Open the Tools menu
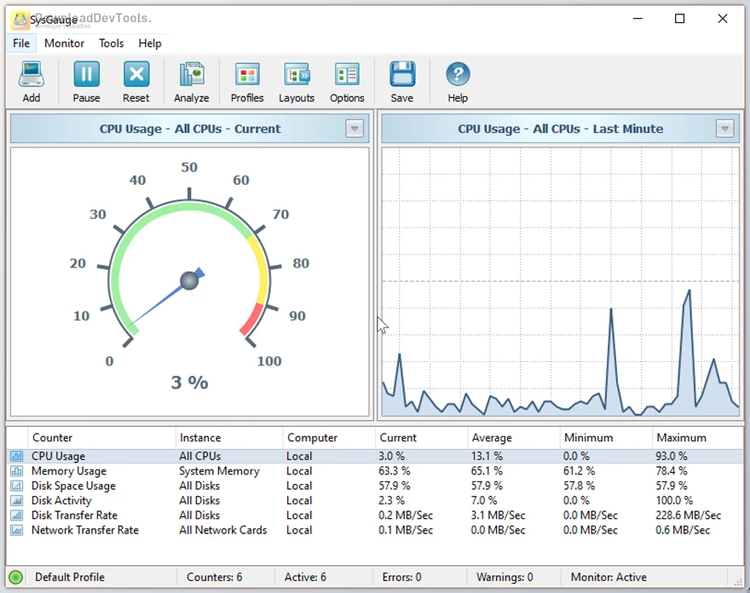This screenshot has height=593, width=750. point(111,44)
